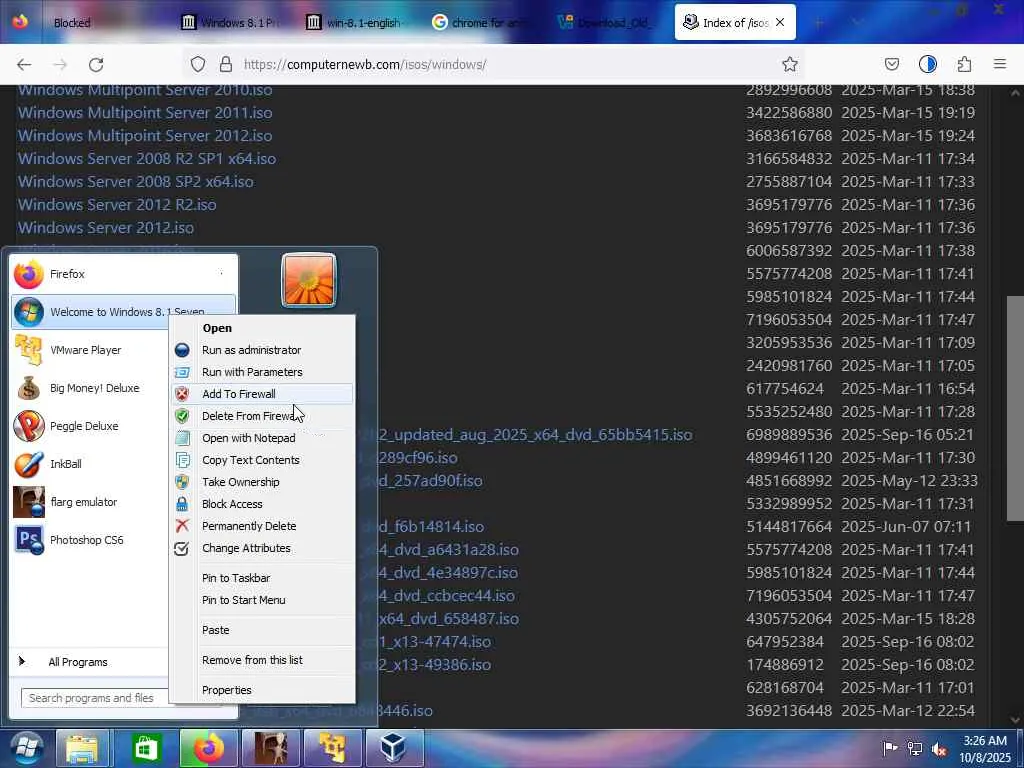The width and height of the screenshot is (1024, 768).
Task: Choose Permanently Delete
Action: tap(262, 526)
